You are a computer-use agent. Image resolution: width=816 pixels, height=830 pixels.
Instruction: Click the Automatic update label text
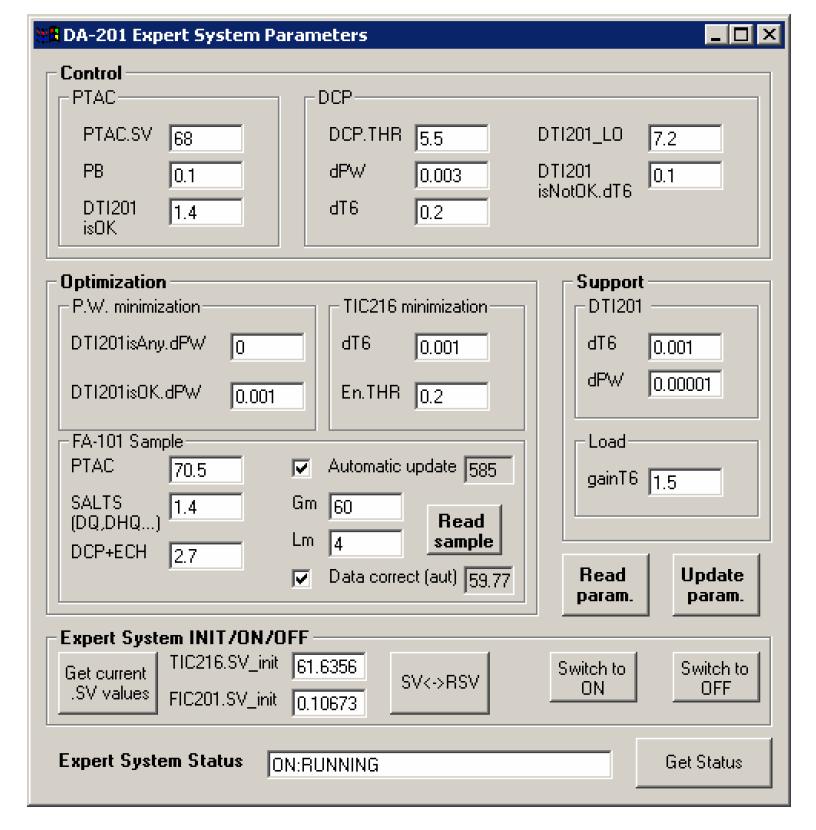(x=392, y=466)
